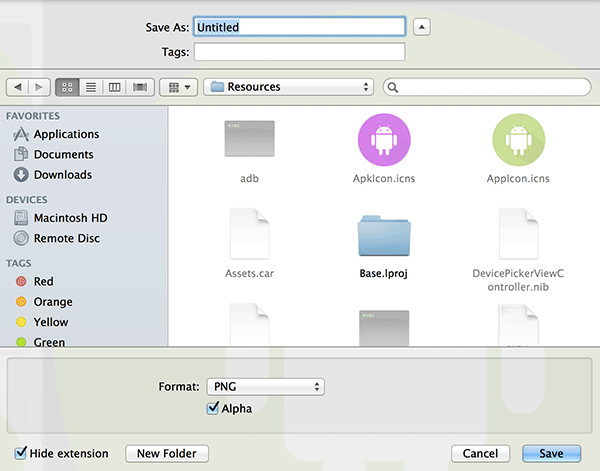Collapse the dialog with the triangle button
Image resolution: width=600 pixels, height=471 pixels.
tap(422, 27)
